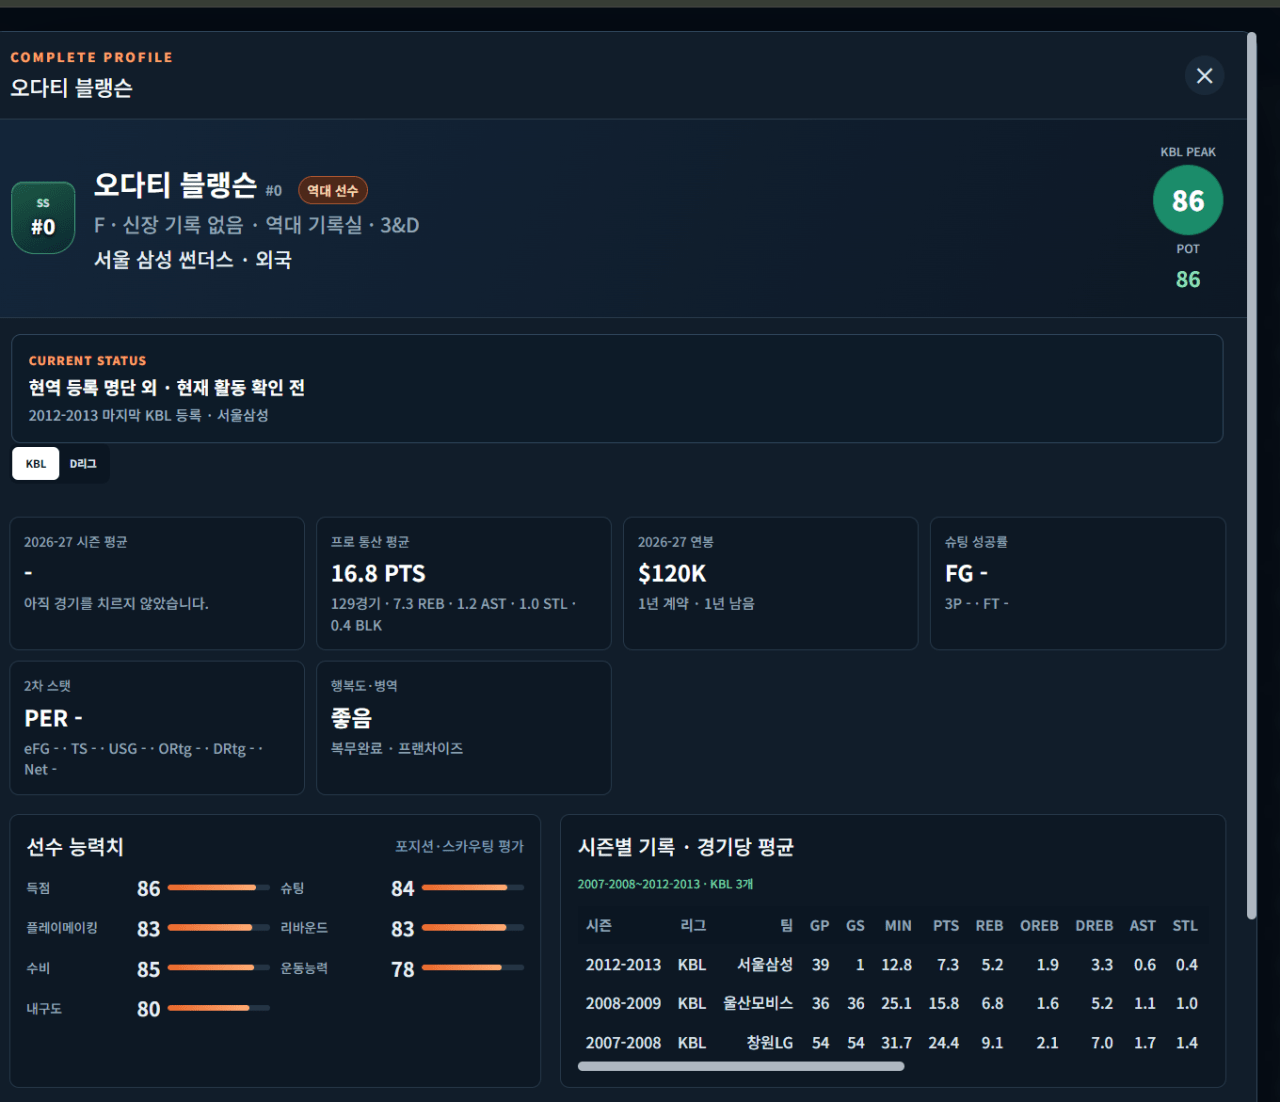Open the 2026-27 시즌 평균 card
The height and width of the screenshot is (1102, 1280).
coord(157,583)
